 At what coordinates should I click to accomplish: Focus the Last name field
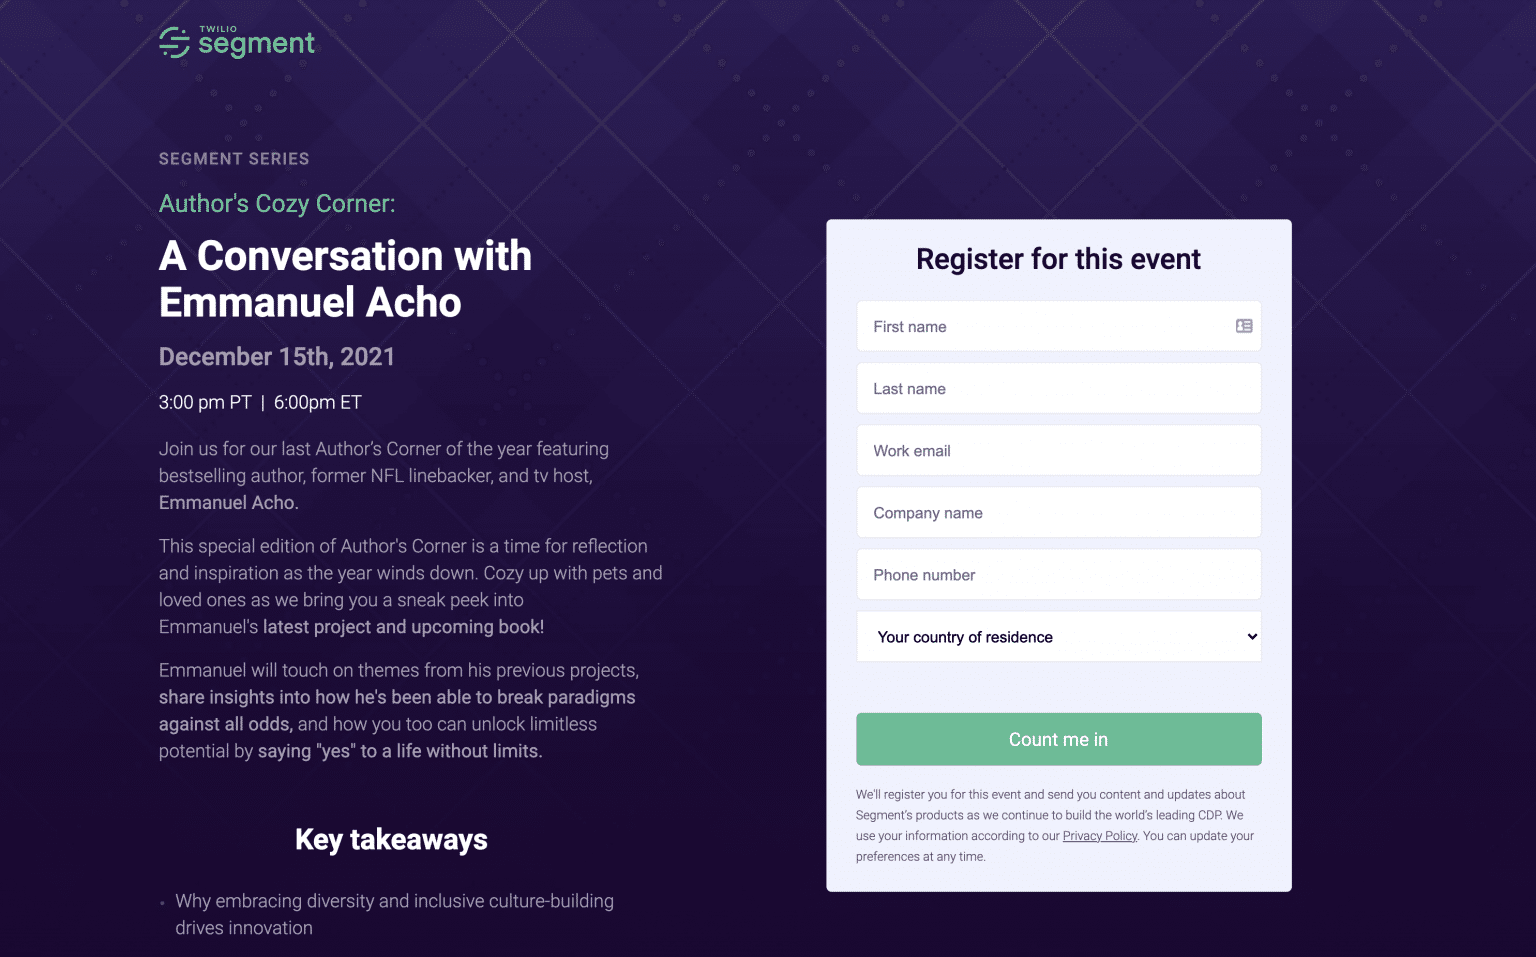(1058, 389)
